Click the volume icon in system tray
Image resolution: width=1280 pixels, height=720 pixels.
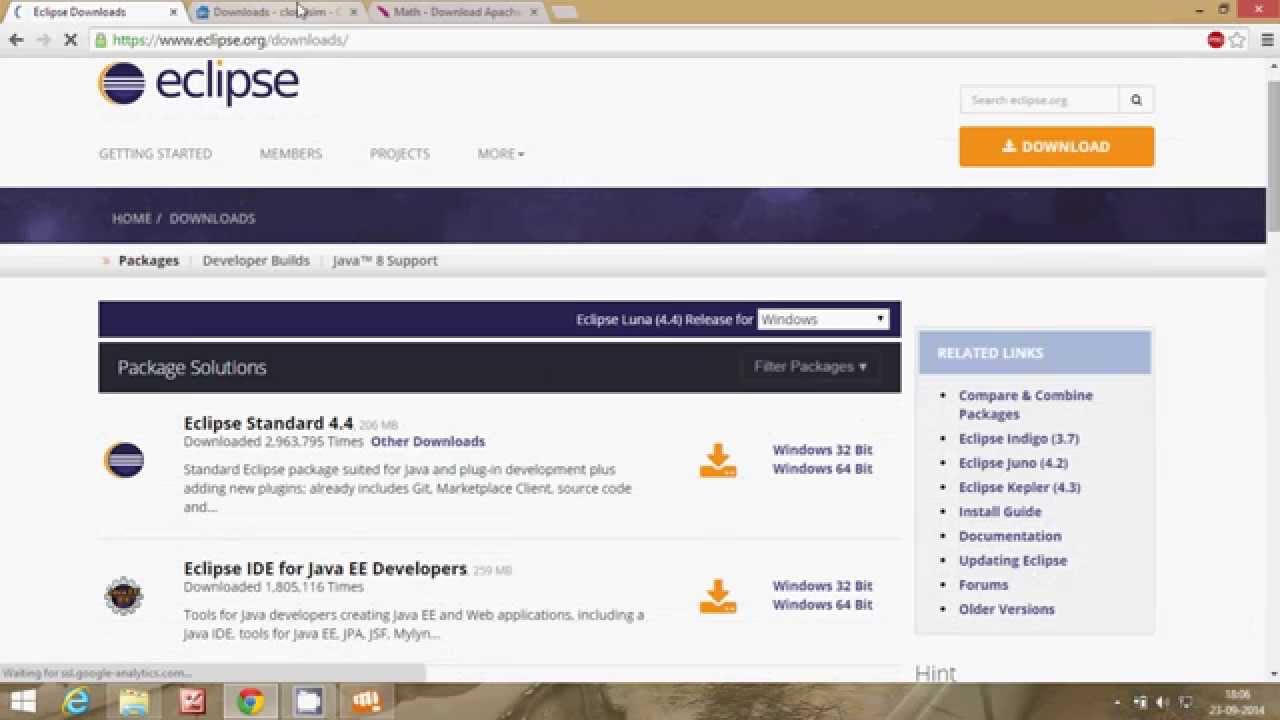tap(1163, 702)
